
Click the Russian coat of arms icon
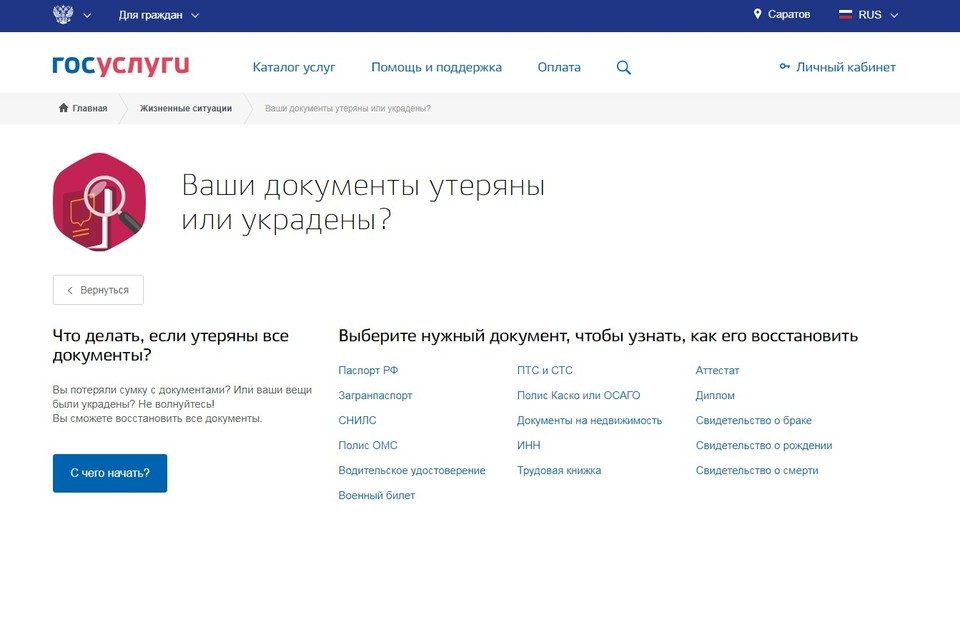[63, 15]
